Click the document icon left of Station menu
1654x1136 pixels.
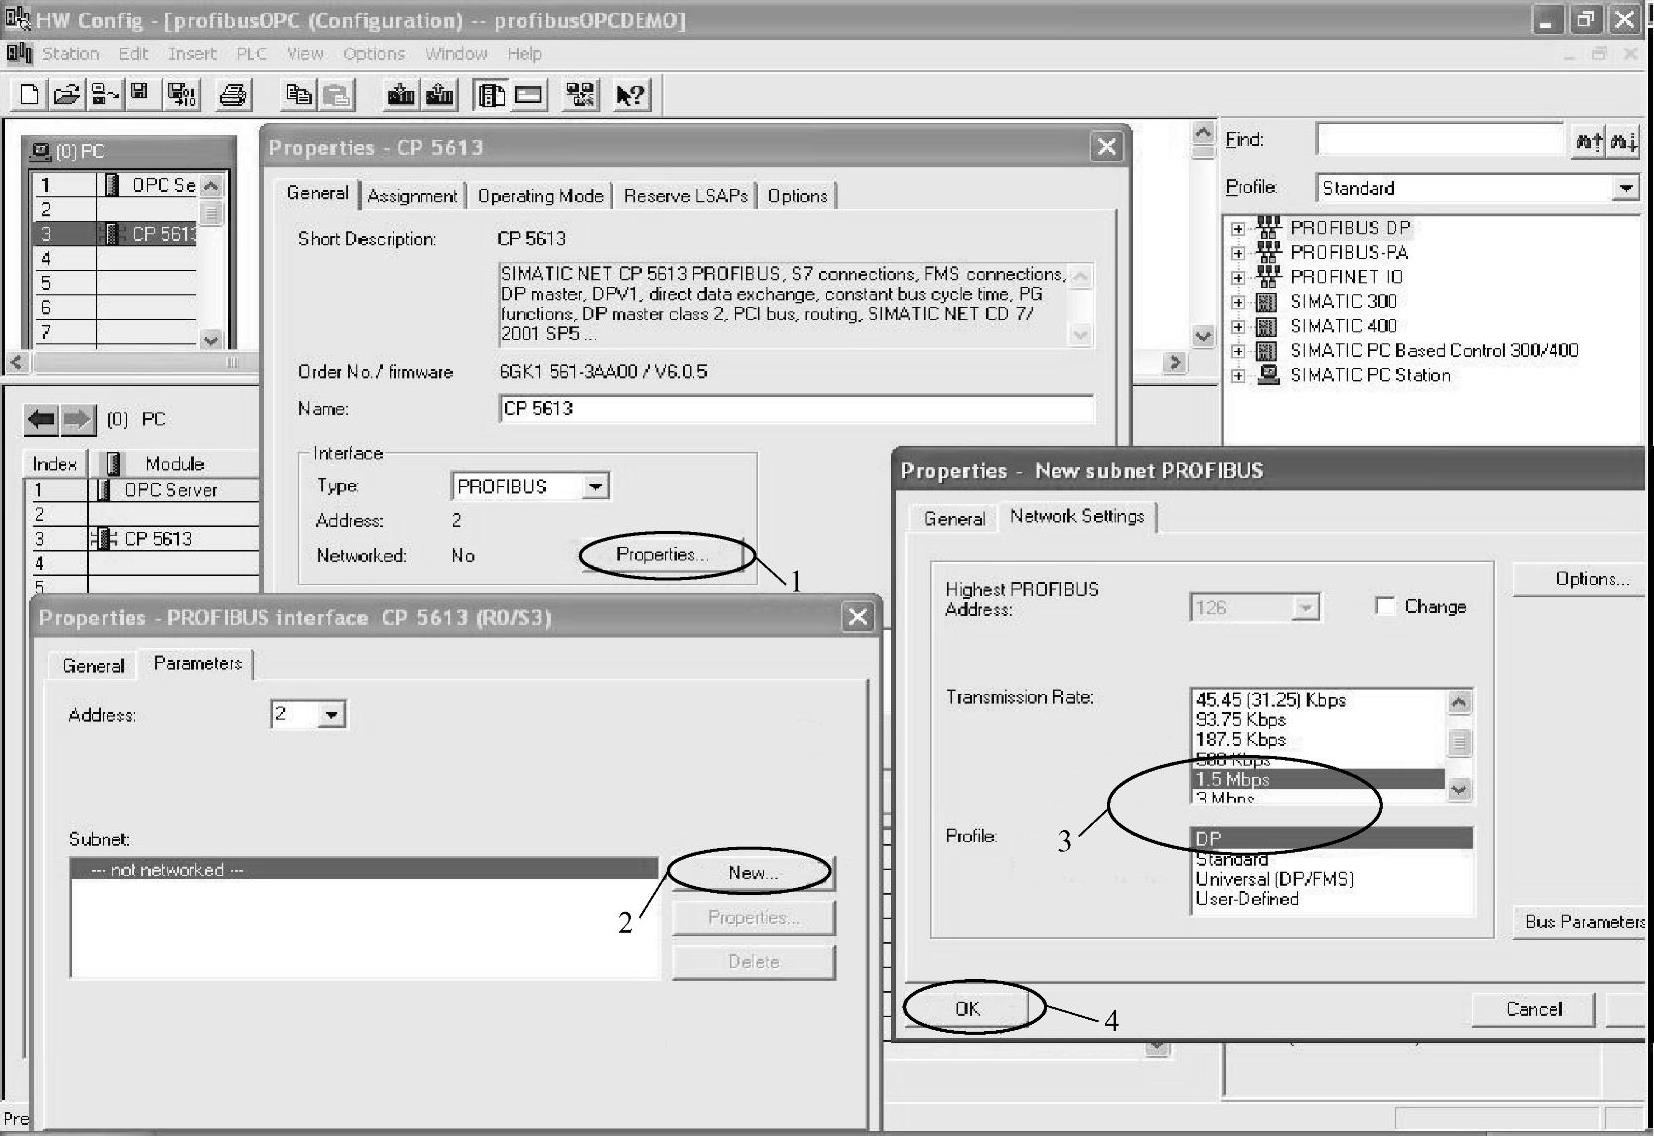point(18,53)
